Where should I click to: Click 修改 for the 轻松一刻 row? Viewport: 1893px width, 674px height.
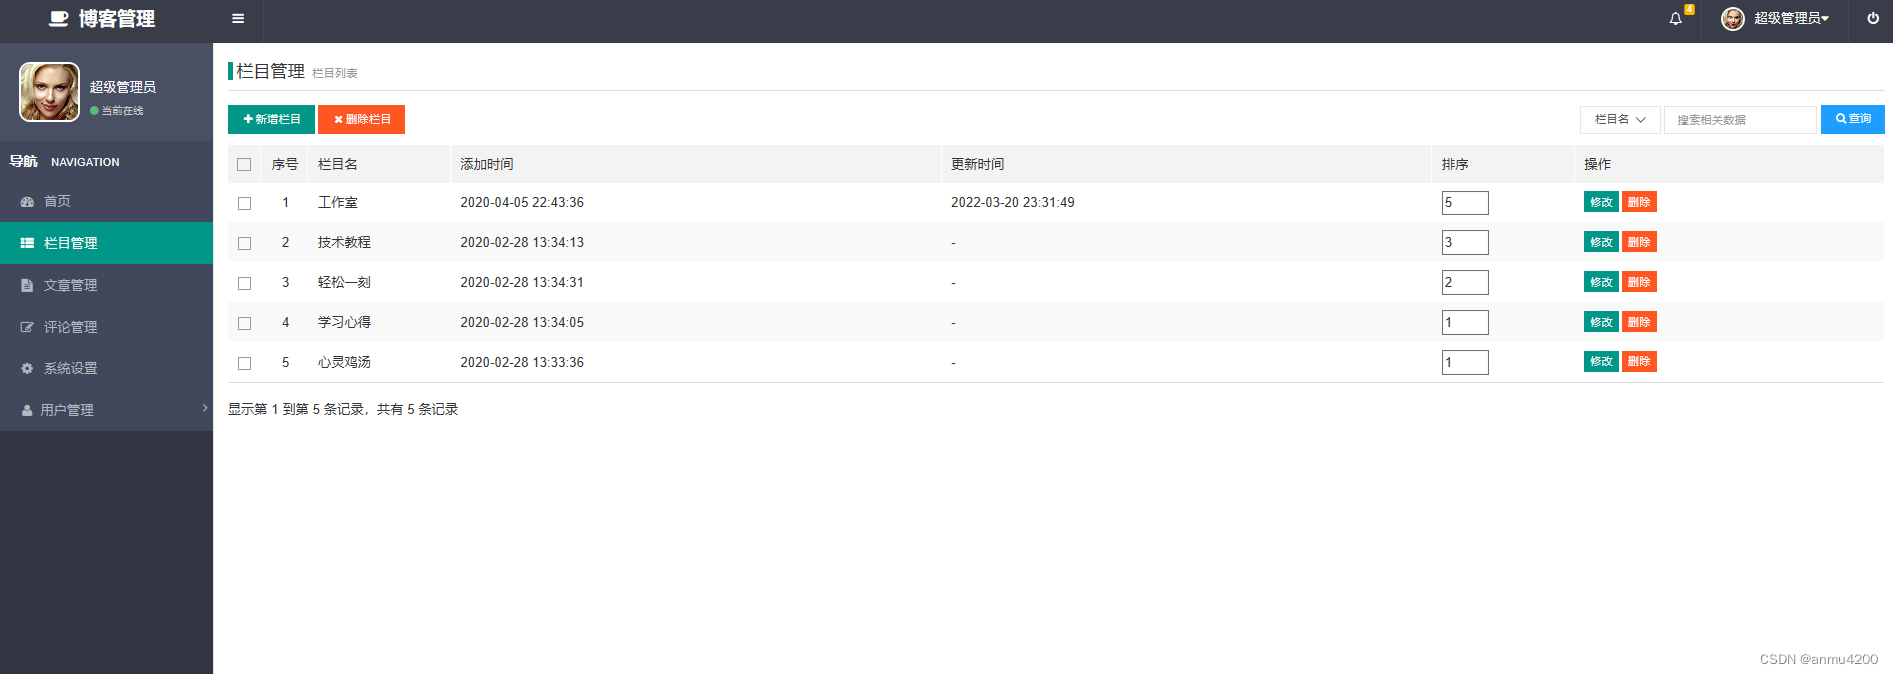1601,282
